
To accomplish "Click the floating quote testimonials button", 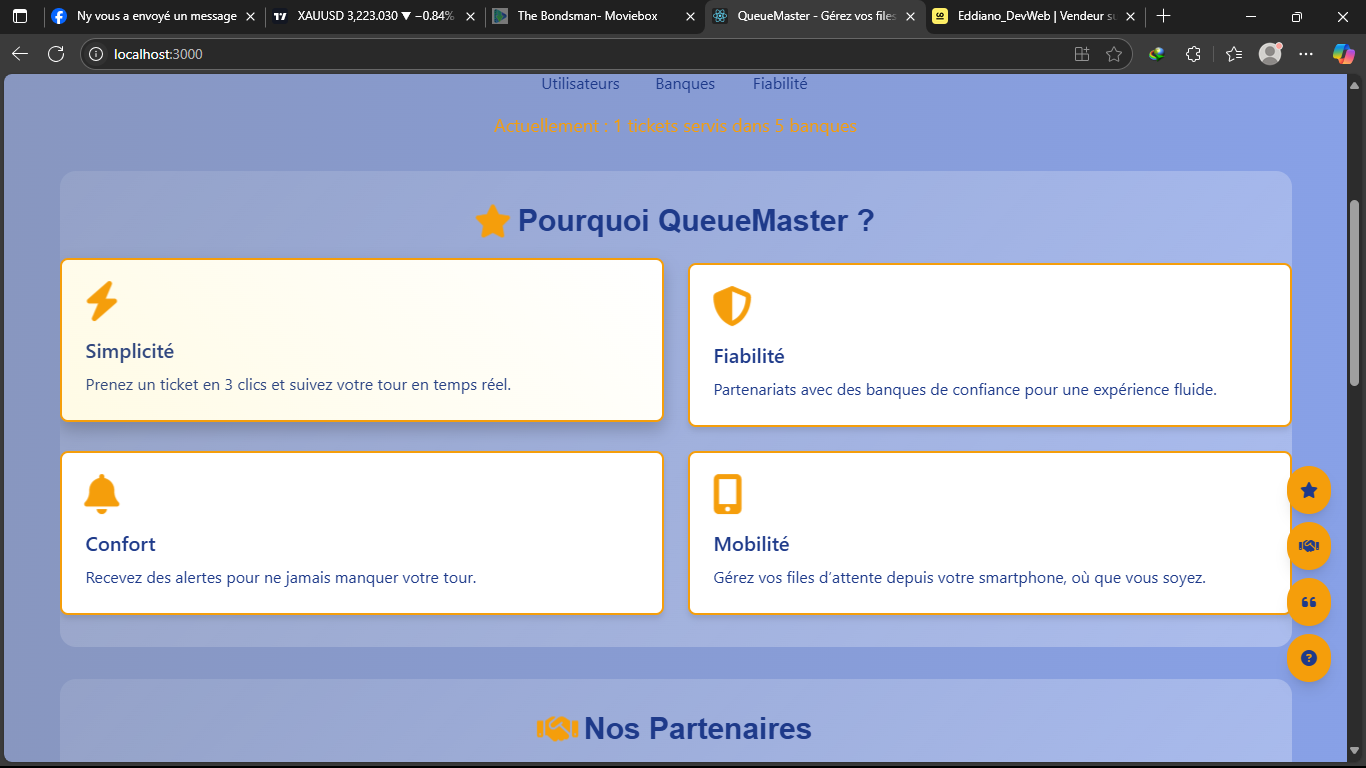I will tap(1309, 602).
